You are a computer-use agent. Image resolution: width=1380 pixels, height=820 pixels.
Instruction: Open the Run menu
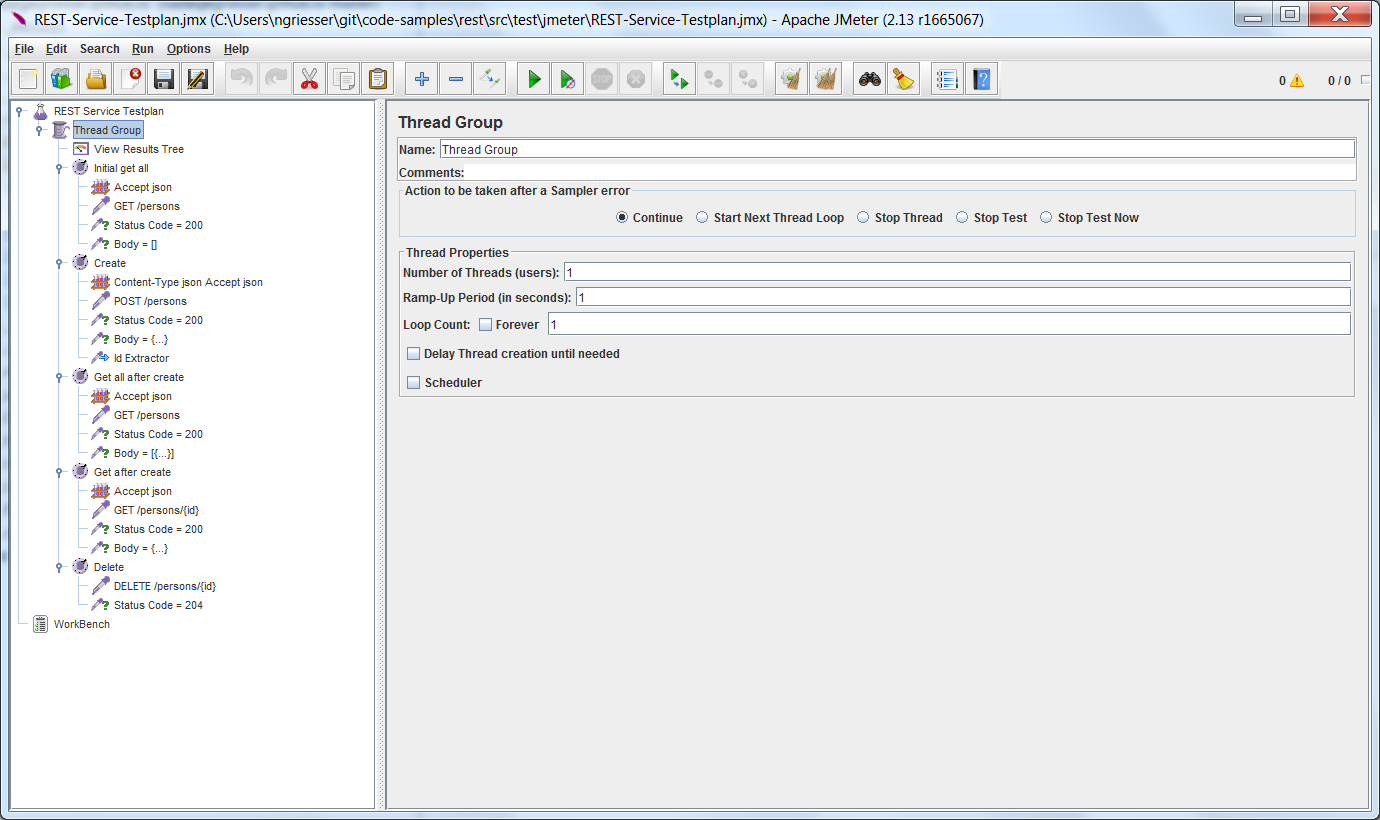click(x=143, y=48)
